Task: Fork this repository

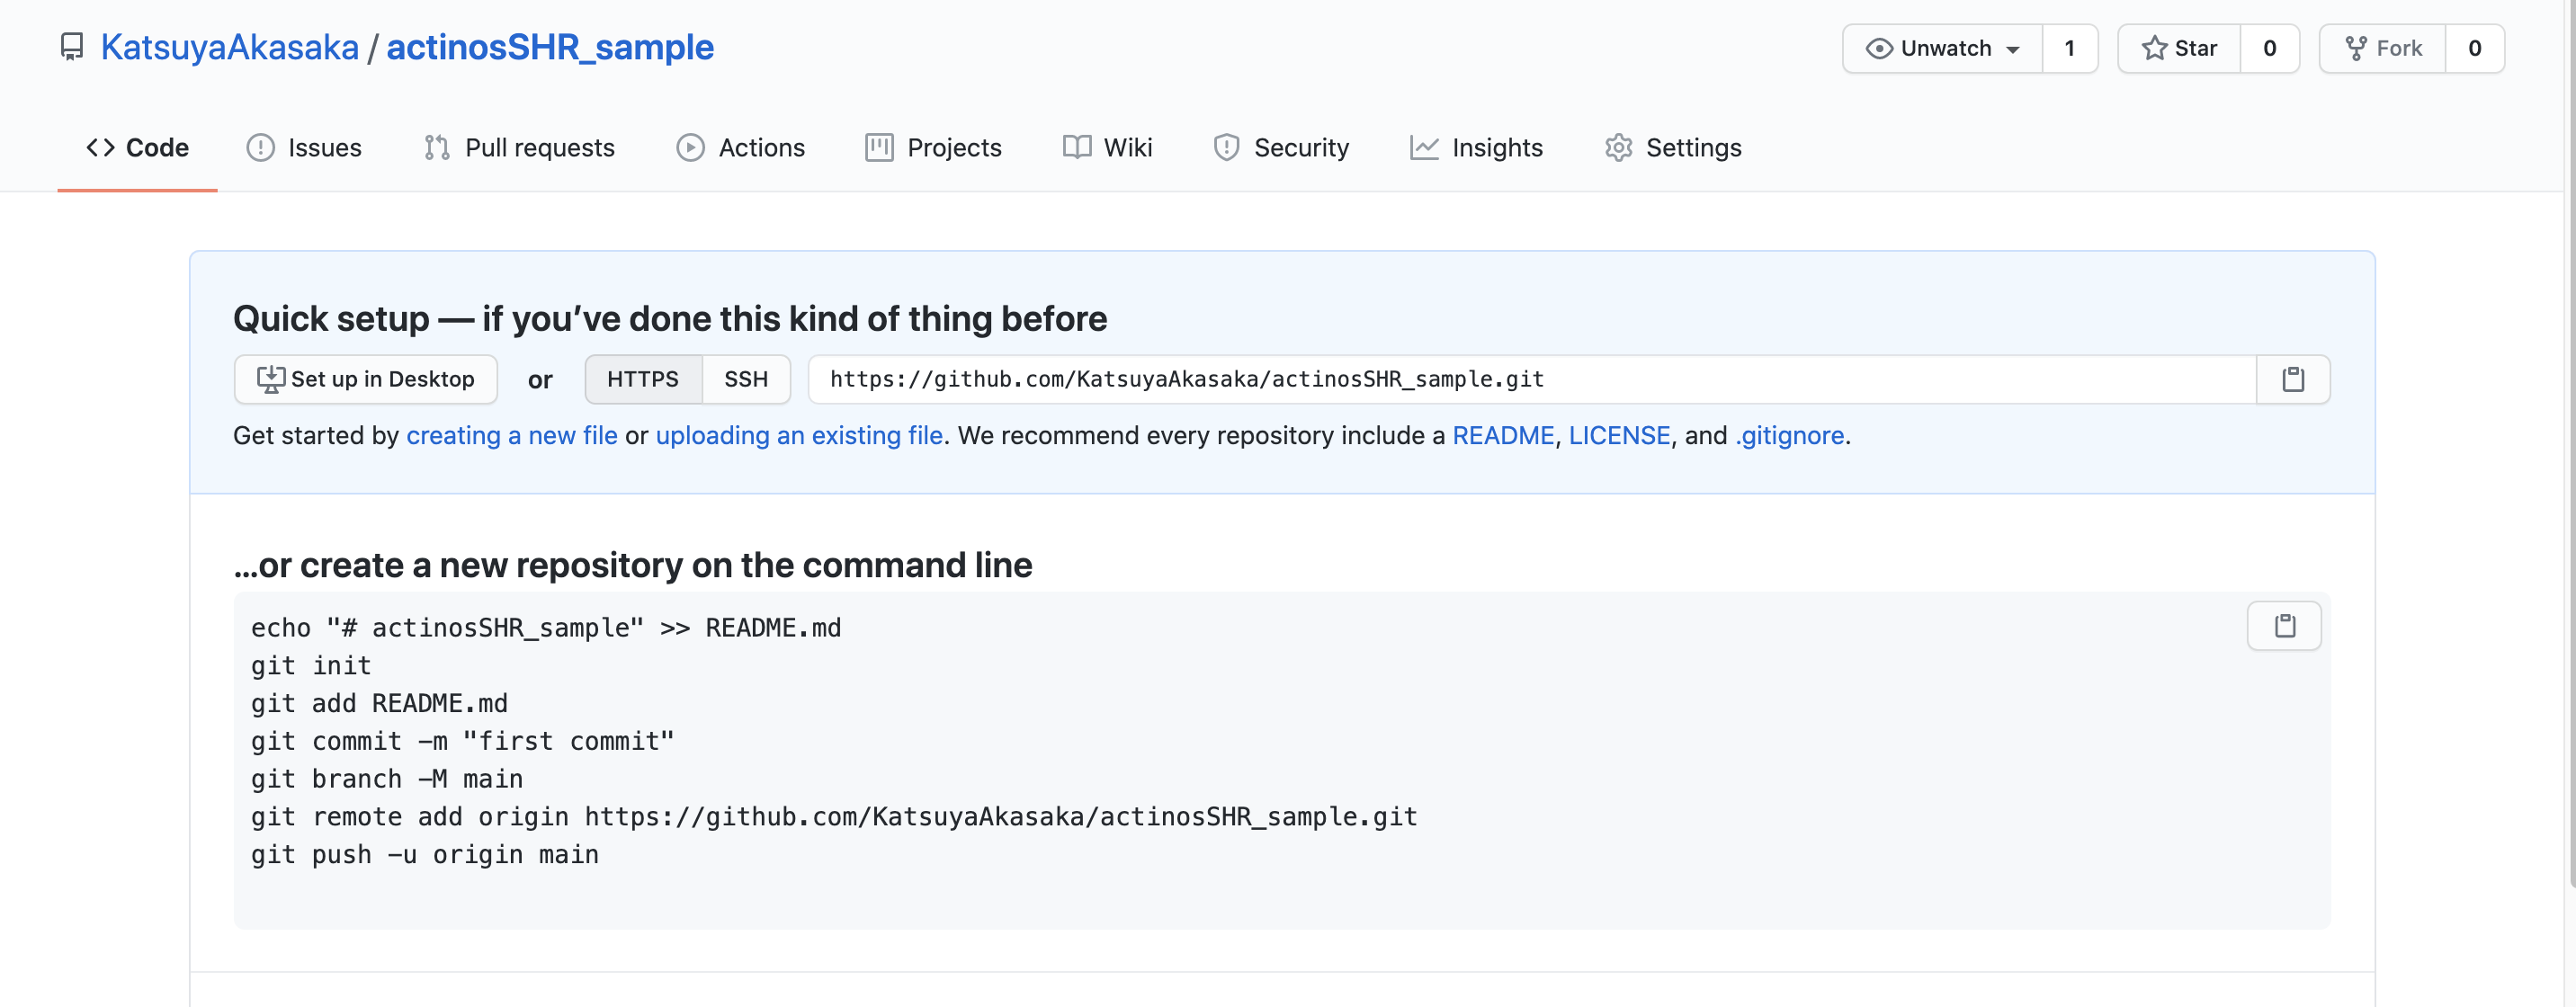Action: tap(2383, 48)
